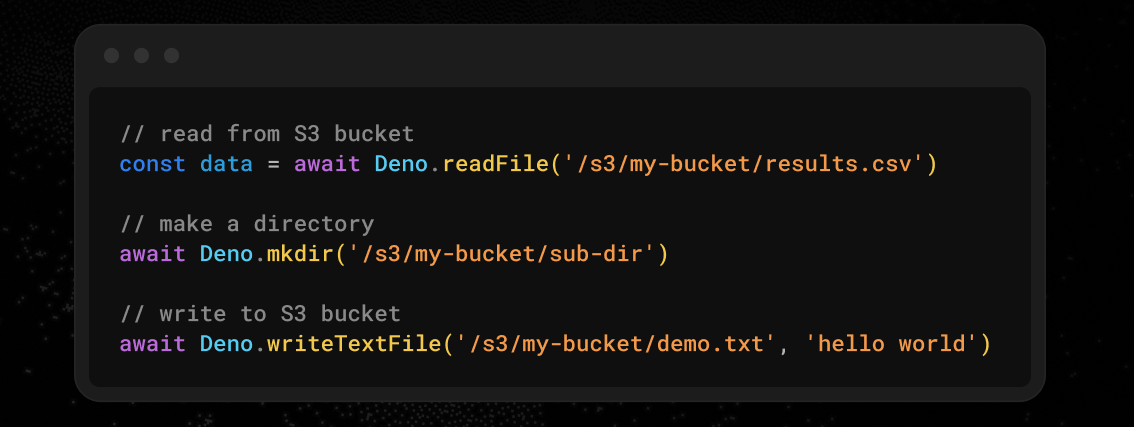Select the comment "// make a directory"
The height and width of the screenshot is (427, 1134).
[x=247, y=224]
